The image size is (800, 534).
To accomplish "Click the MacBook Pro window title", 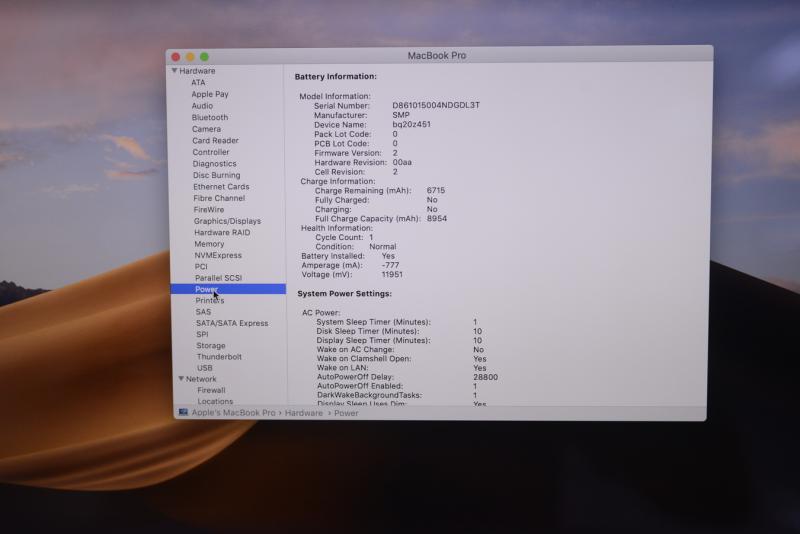I will click(437, 56).
